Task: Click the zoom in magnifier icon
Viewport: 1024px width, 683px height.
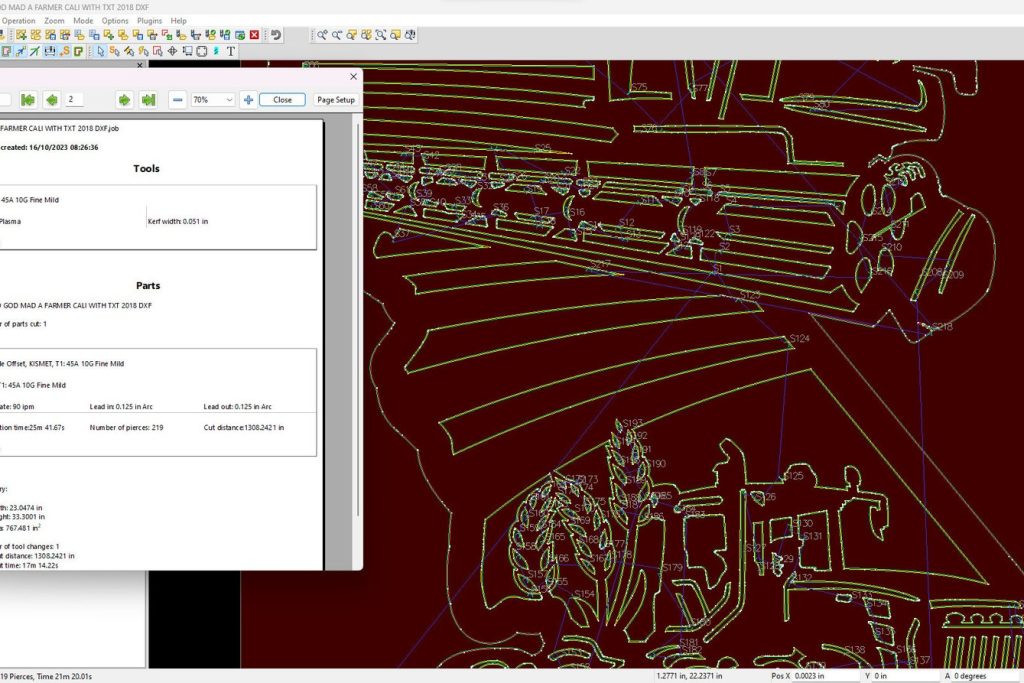Action: point(322,35)
